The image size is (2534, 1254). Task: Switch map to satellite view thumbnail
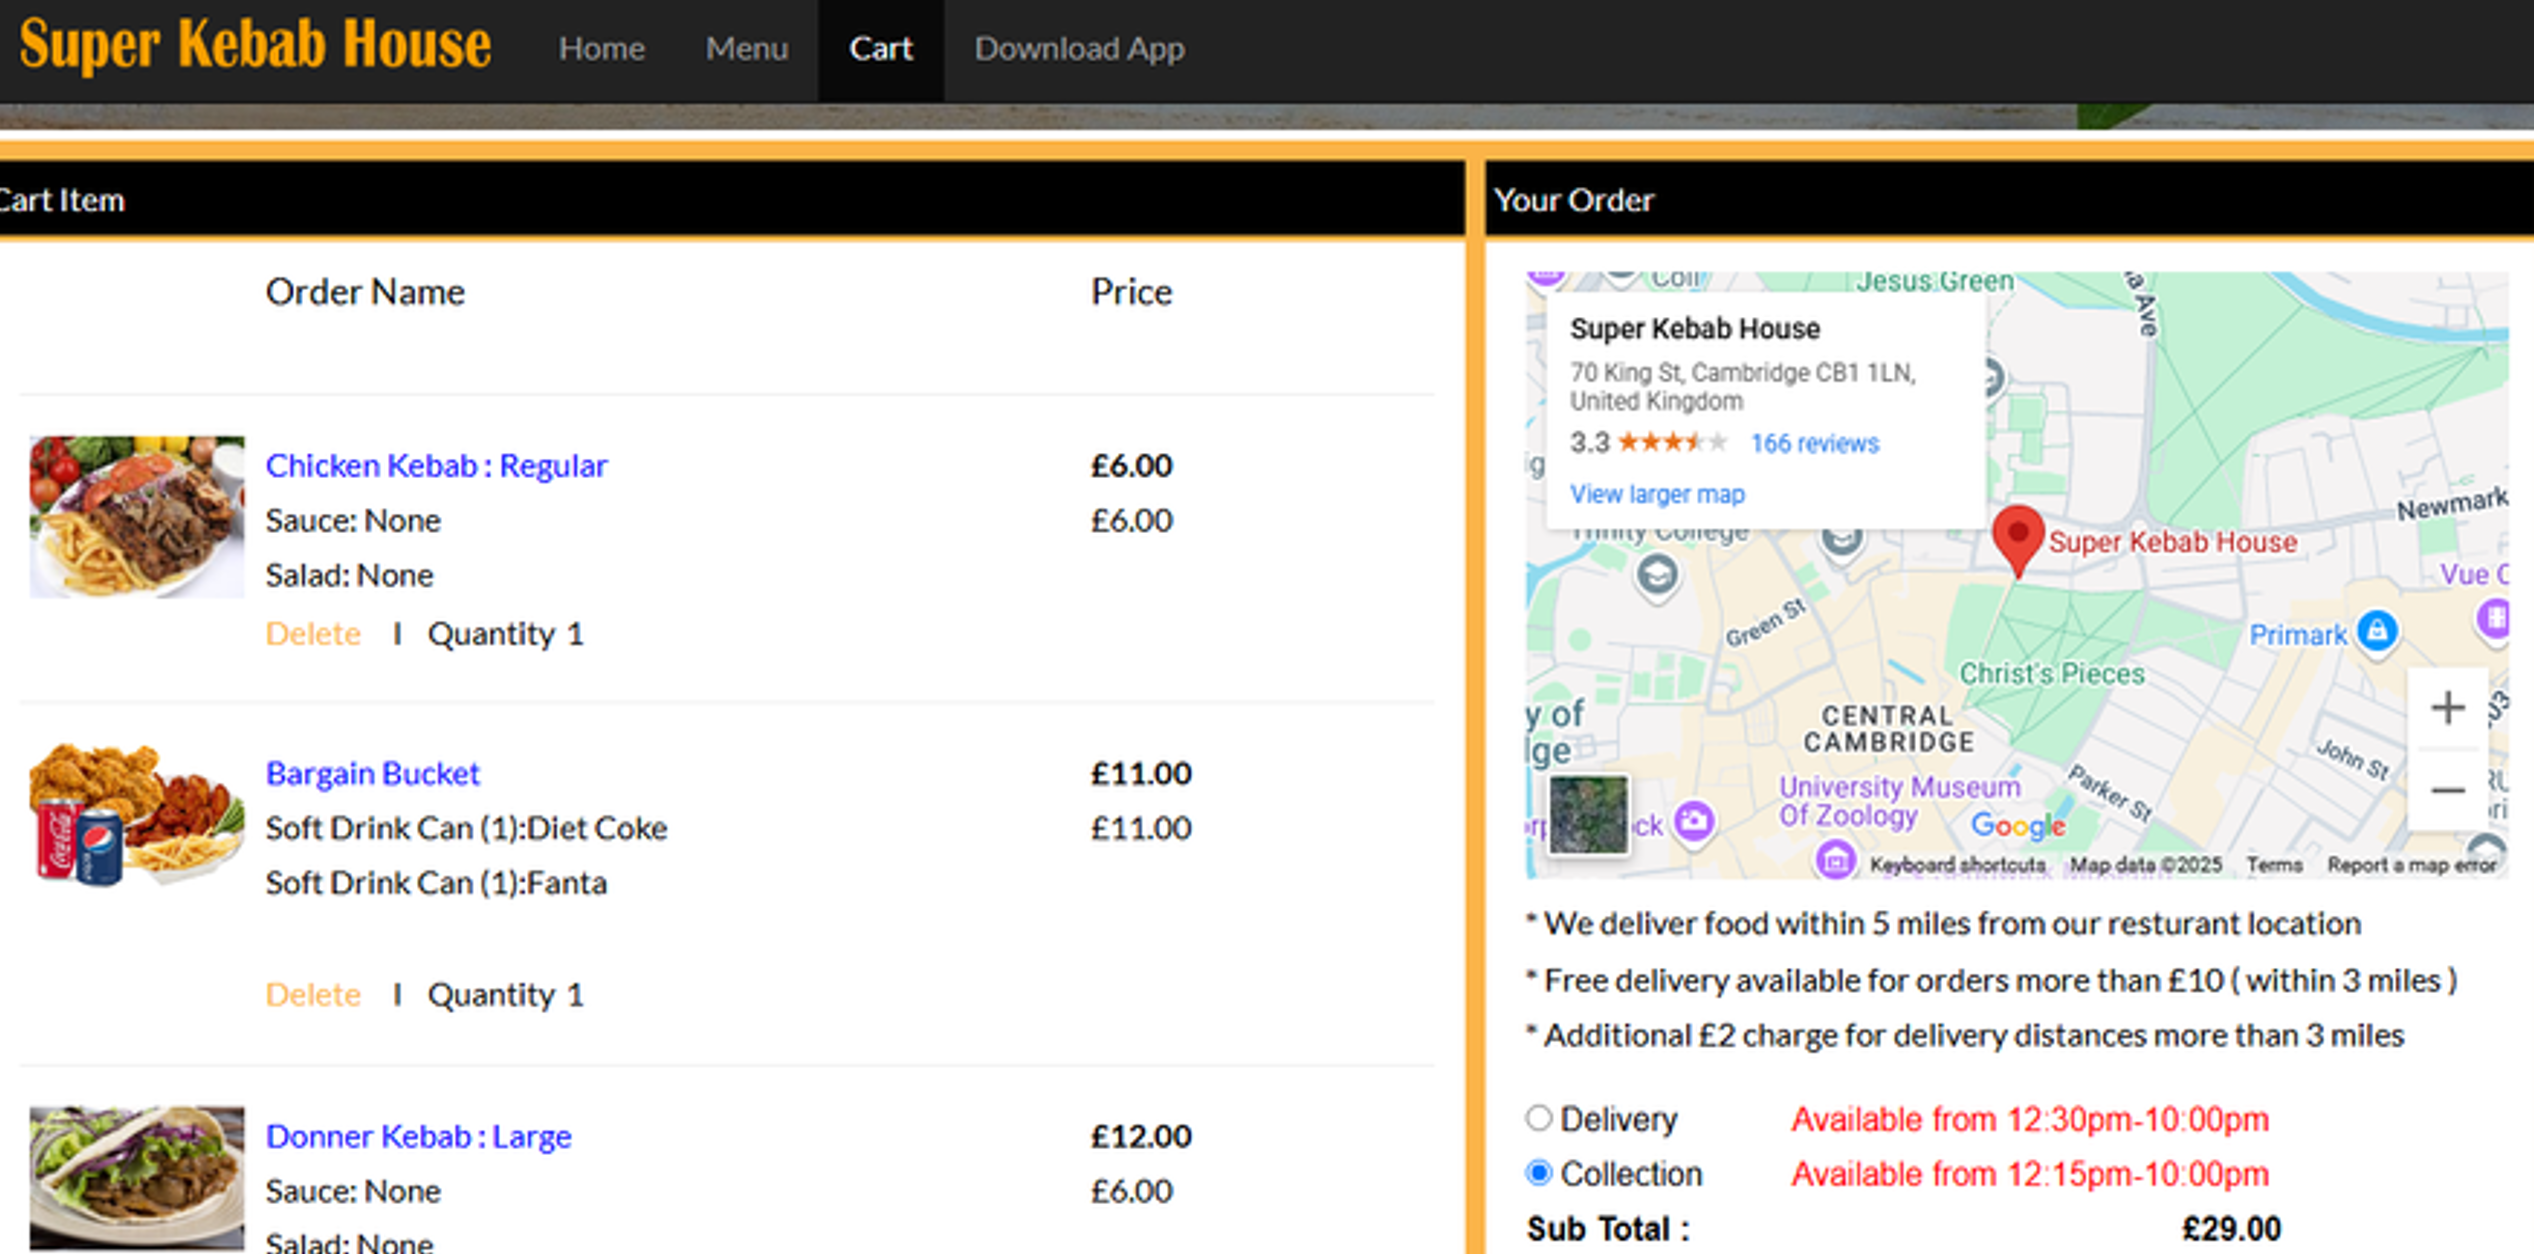pos(1587,814)
